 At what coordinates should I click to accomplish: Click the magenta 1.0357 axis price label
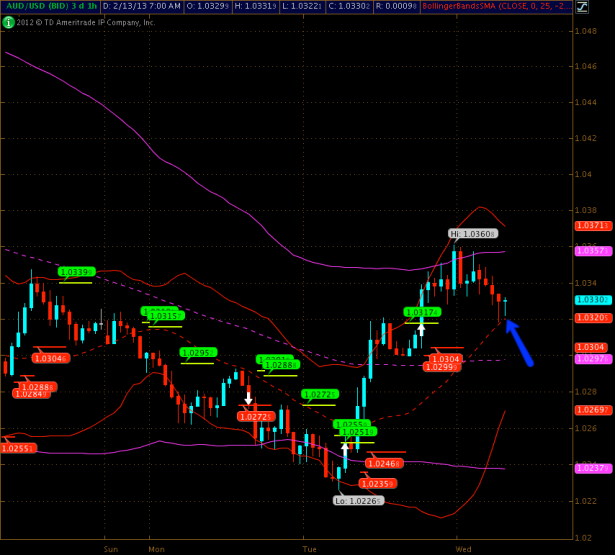(593, 251)
